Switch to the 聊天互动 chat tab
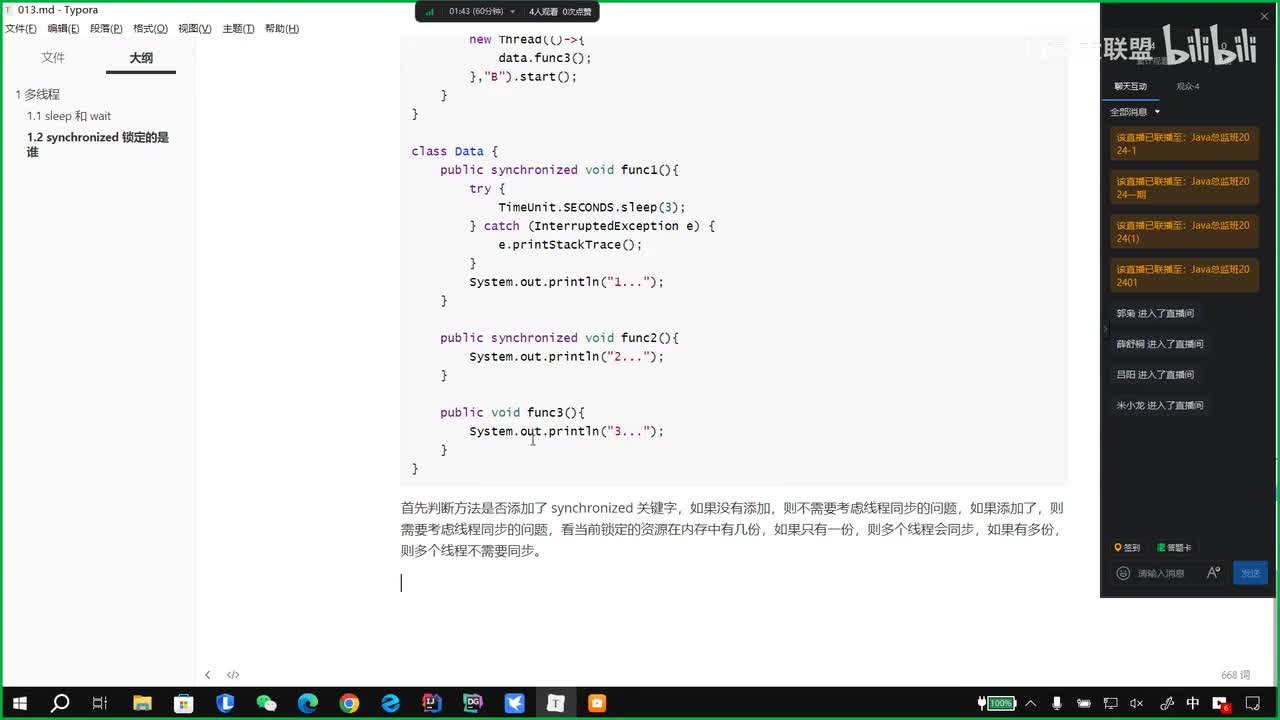1280x720 pixels. point(1131,87)
